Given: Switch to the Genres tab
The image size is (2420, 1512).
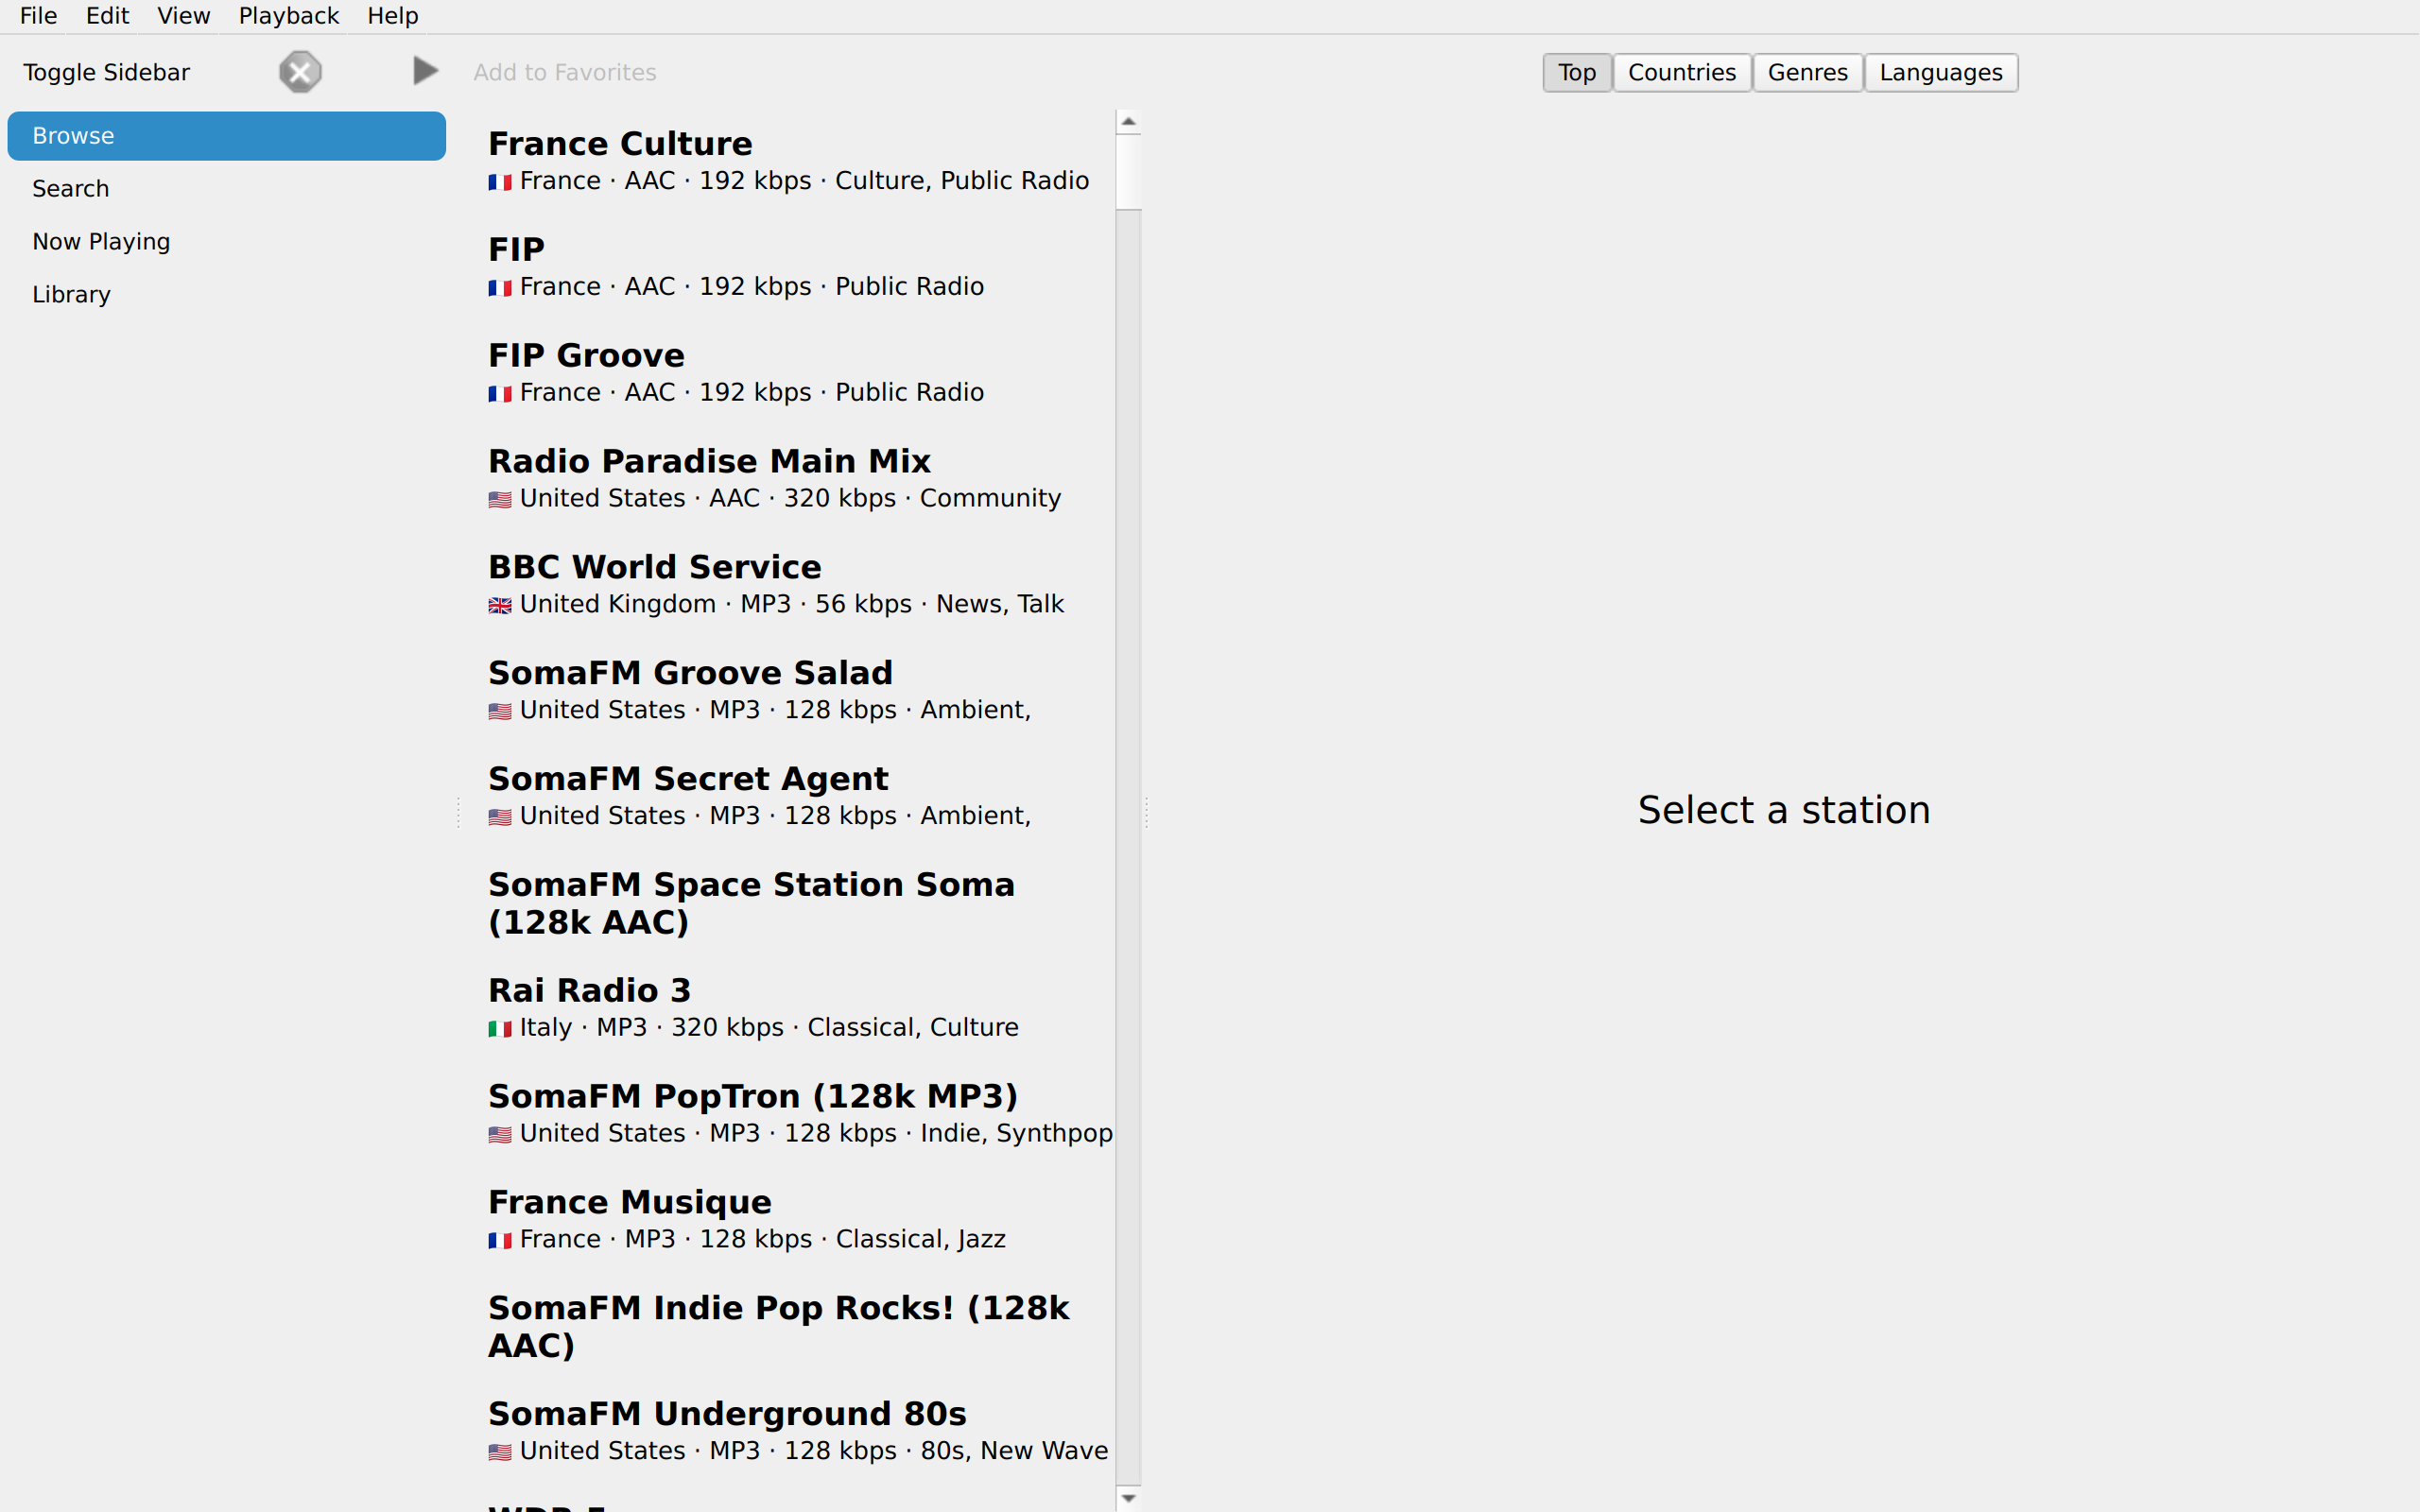Looking at the screenshot, I should (1807, 72).
